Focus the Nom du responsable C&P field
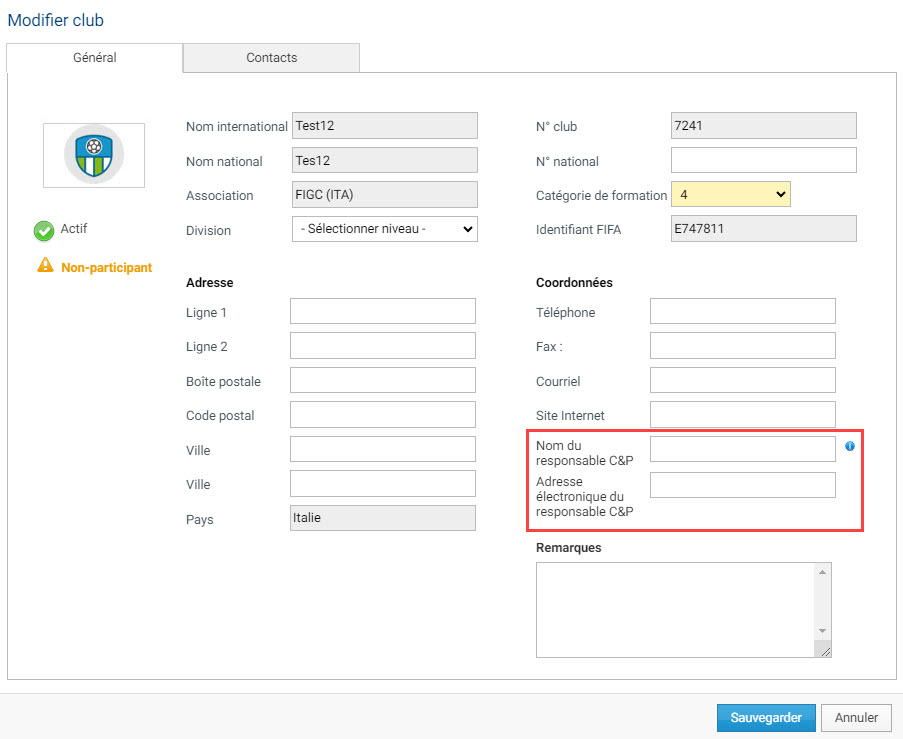This screenshot has width=903, height=739. pos(743,449)
